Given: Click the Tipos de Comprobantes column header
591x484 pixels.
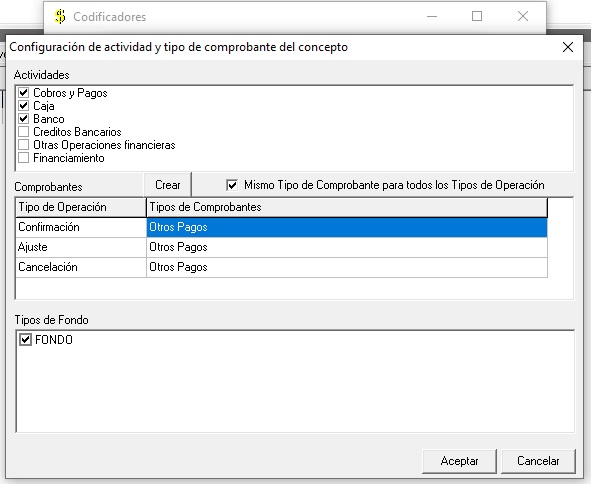Looking at the screenshot, I should click(x=347, y=207).
